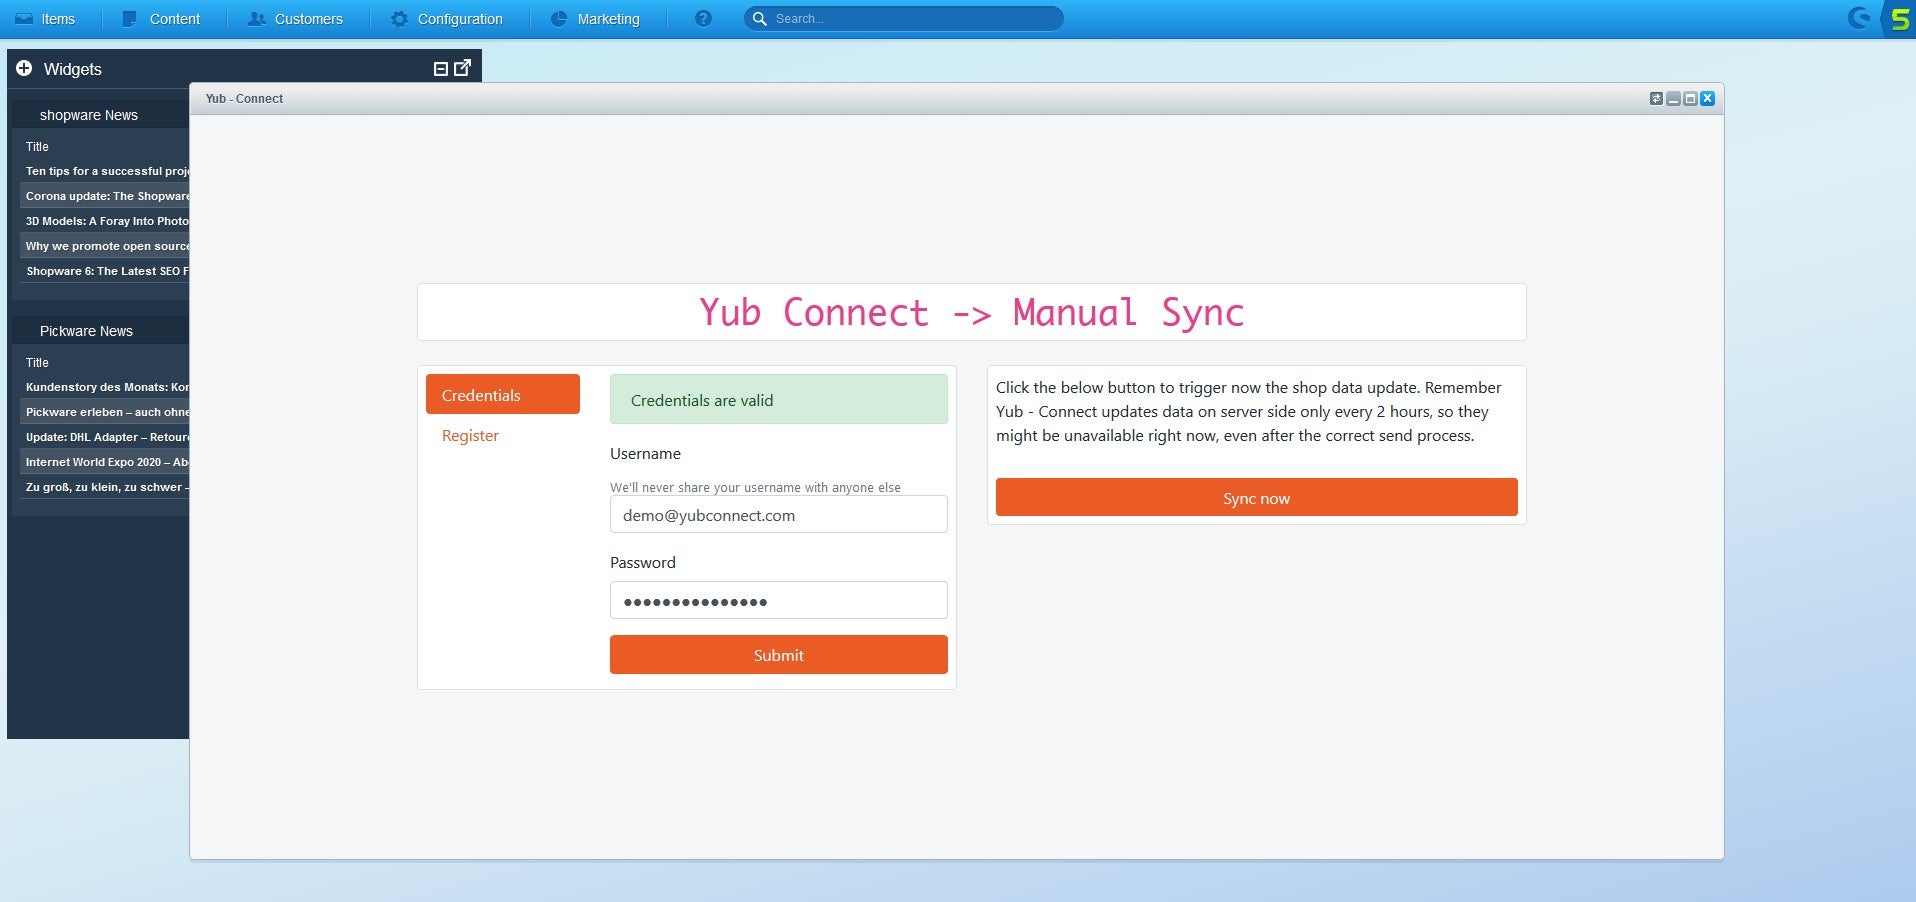Click the Widgets panel title
Screen dimensions: 1916x902
(x=73, y=69)
